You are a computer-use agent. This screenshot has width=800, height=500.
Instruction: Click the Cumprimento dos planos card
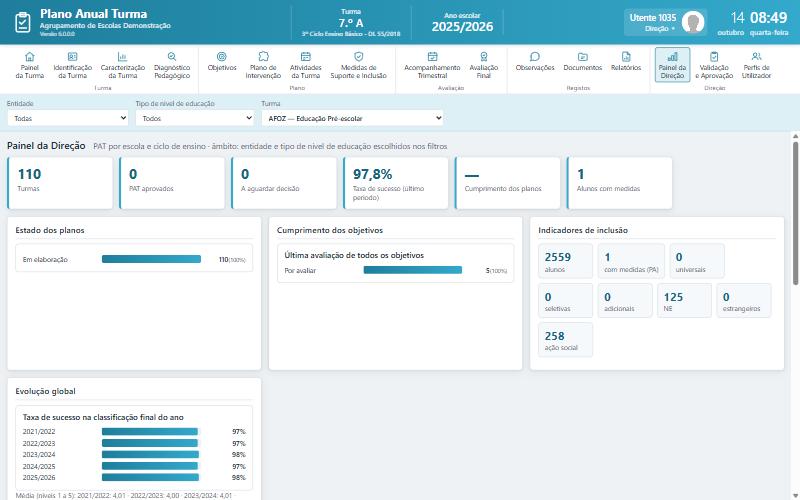(x=508, y=183)
